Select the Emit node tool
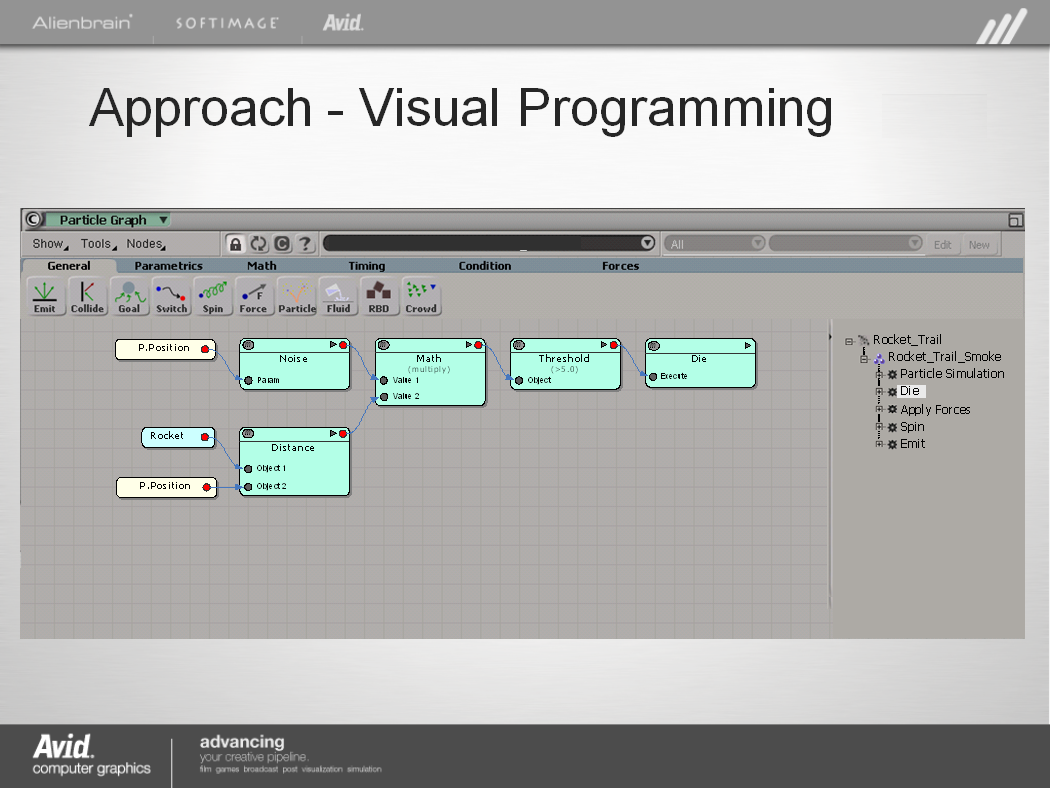 (44, 297)
